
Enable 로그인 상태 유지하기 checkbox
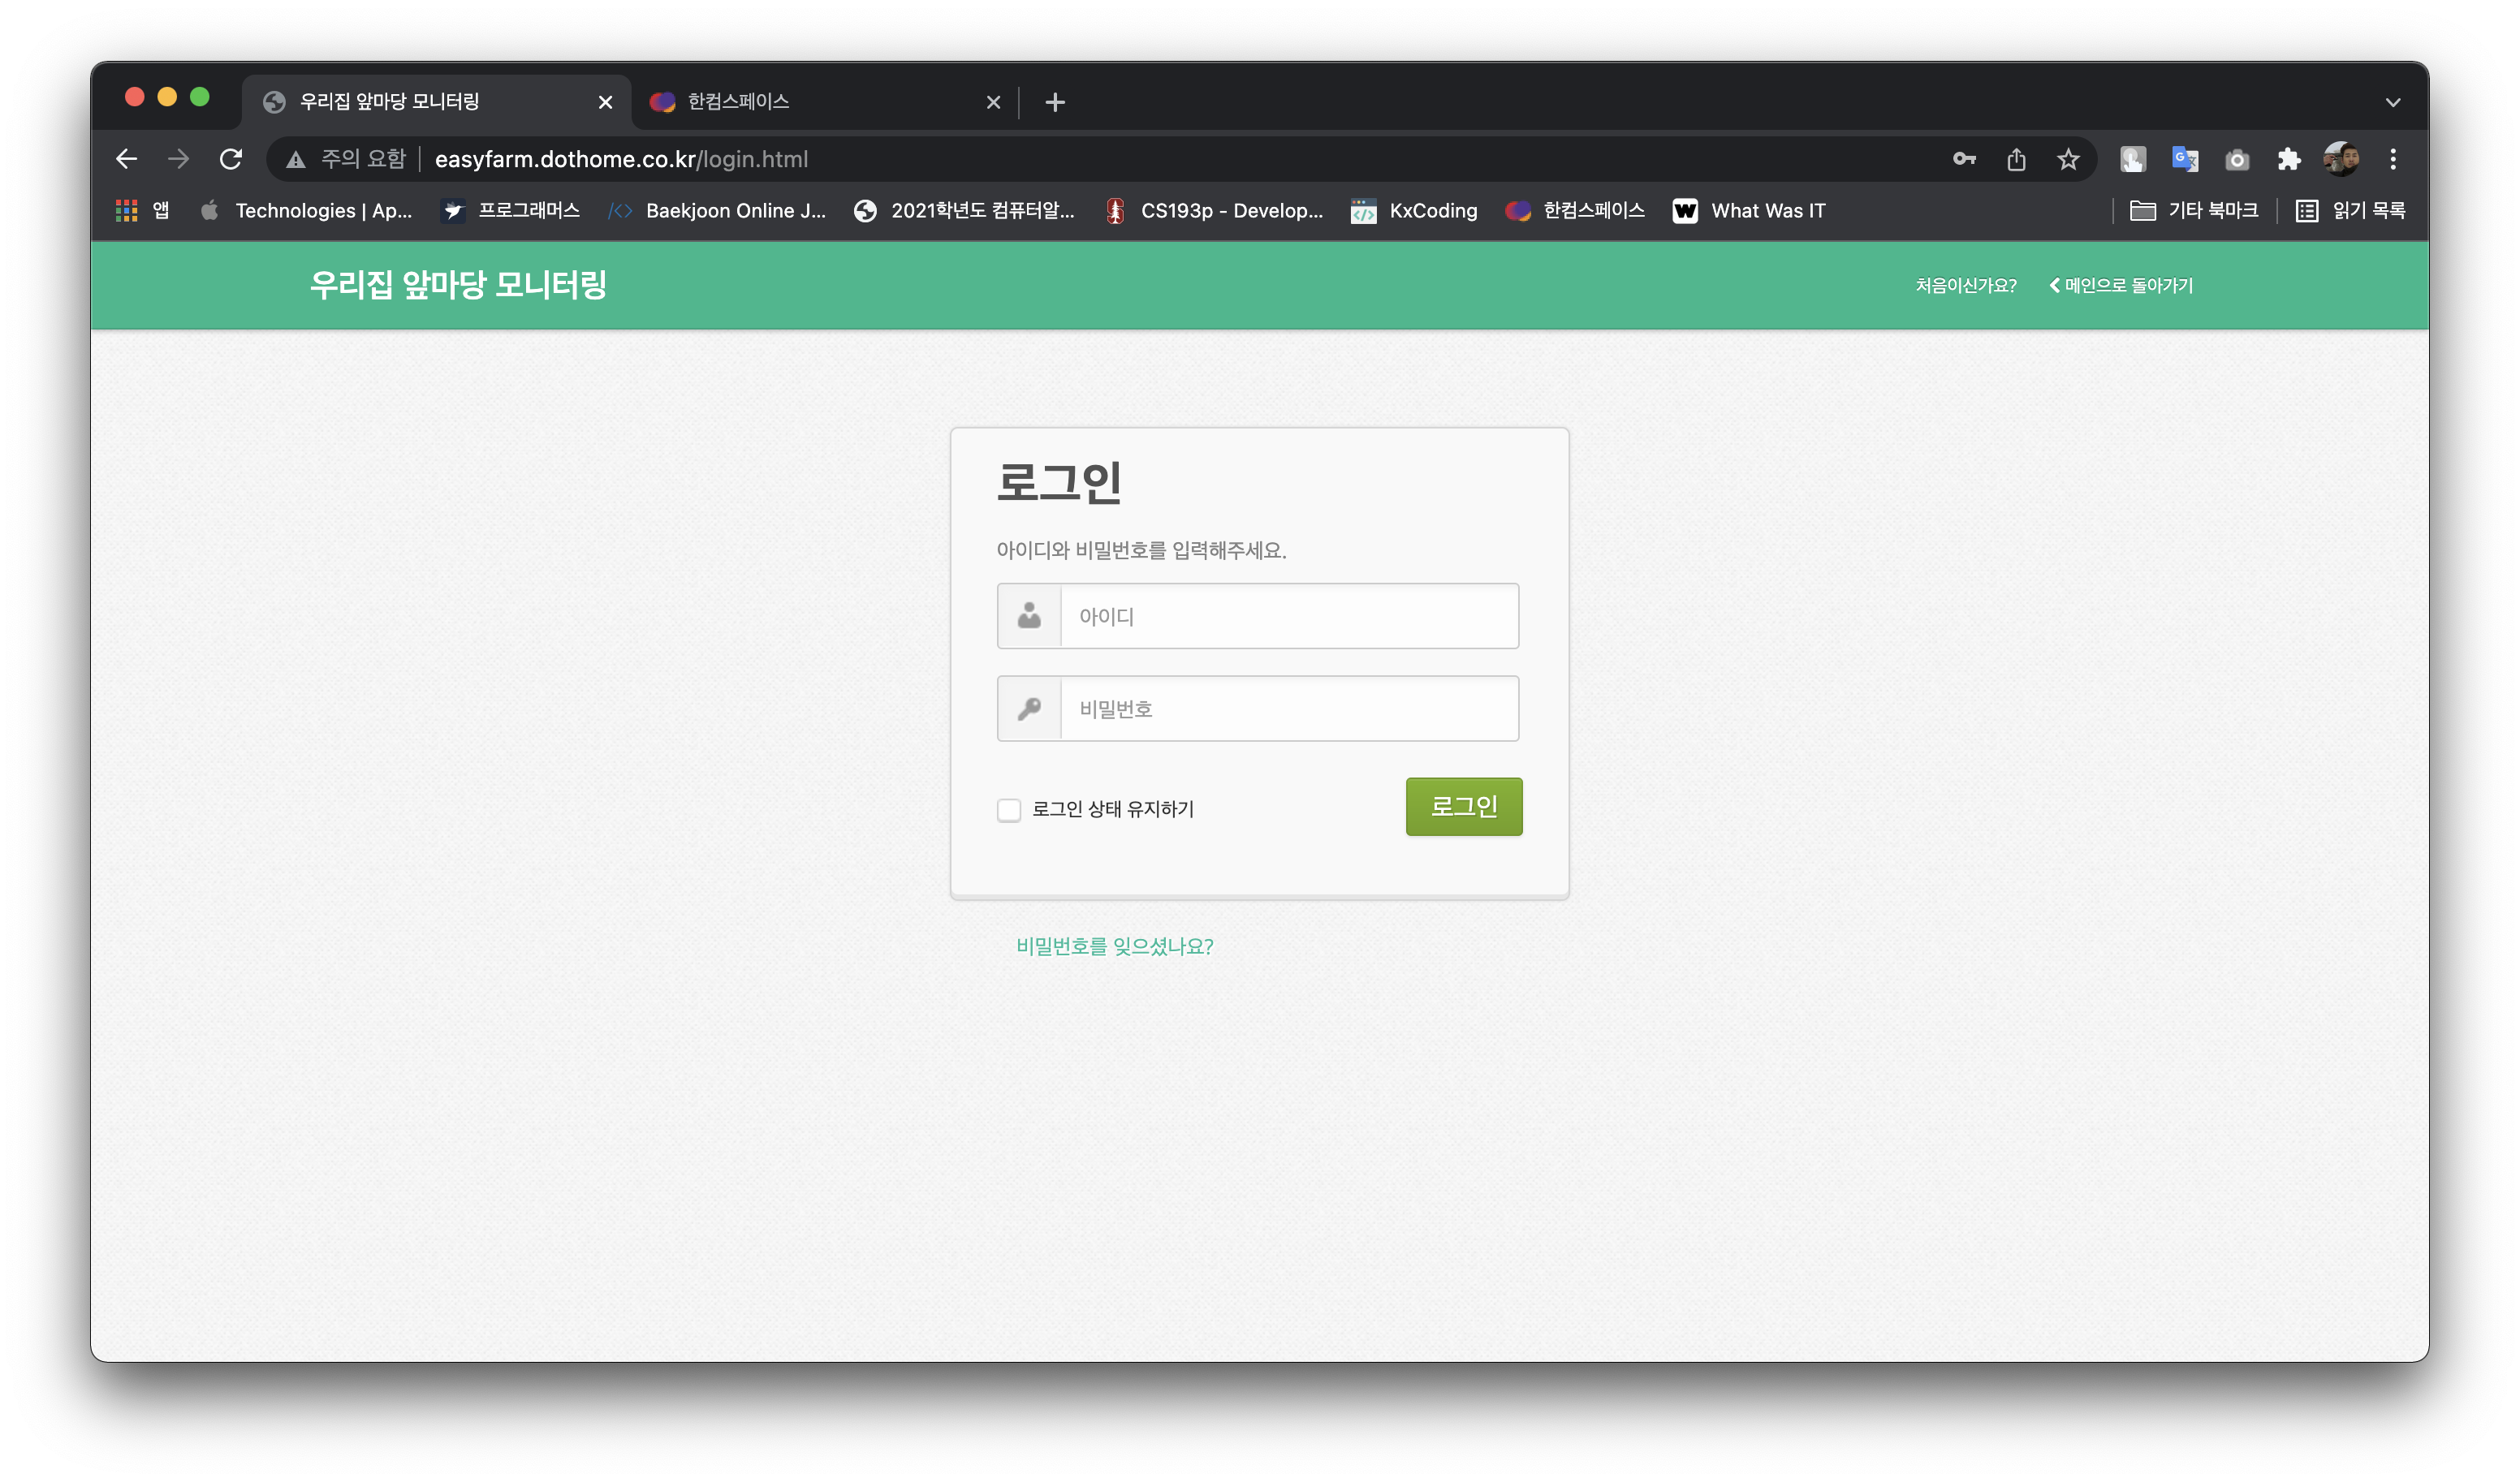[x=1009, y=809]
